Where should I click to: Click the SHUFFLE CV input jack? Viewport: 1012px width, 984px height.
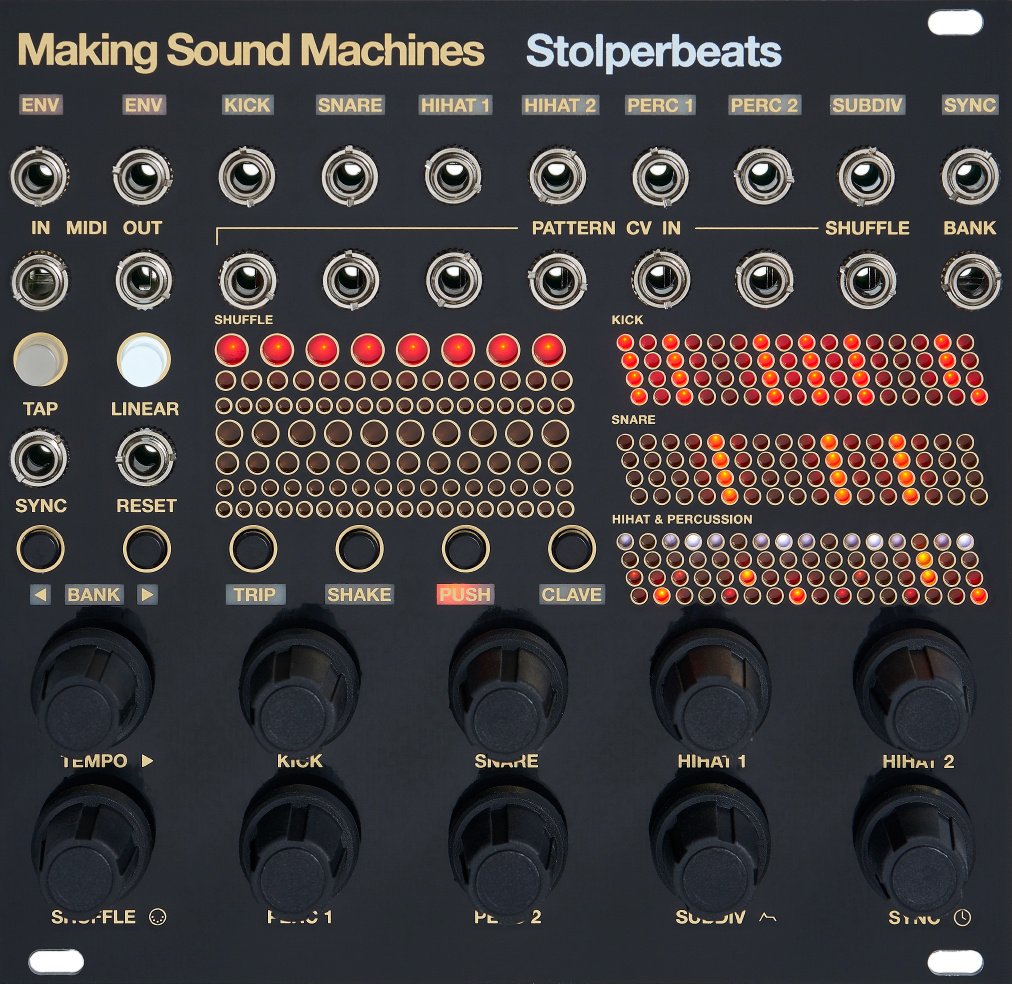click(868, 281)
